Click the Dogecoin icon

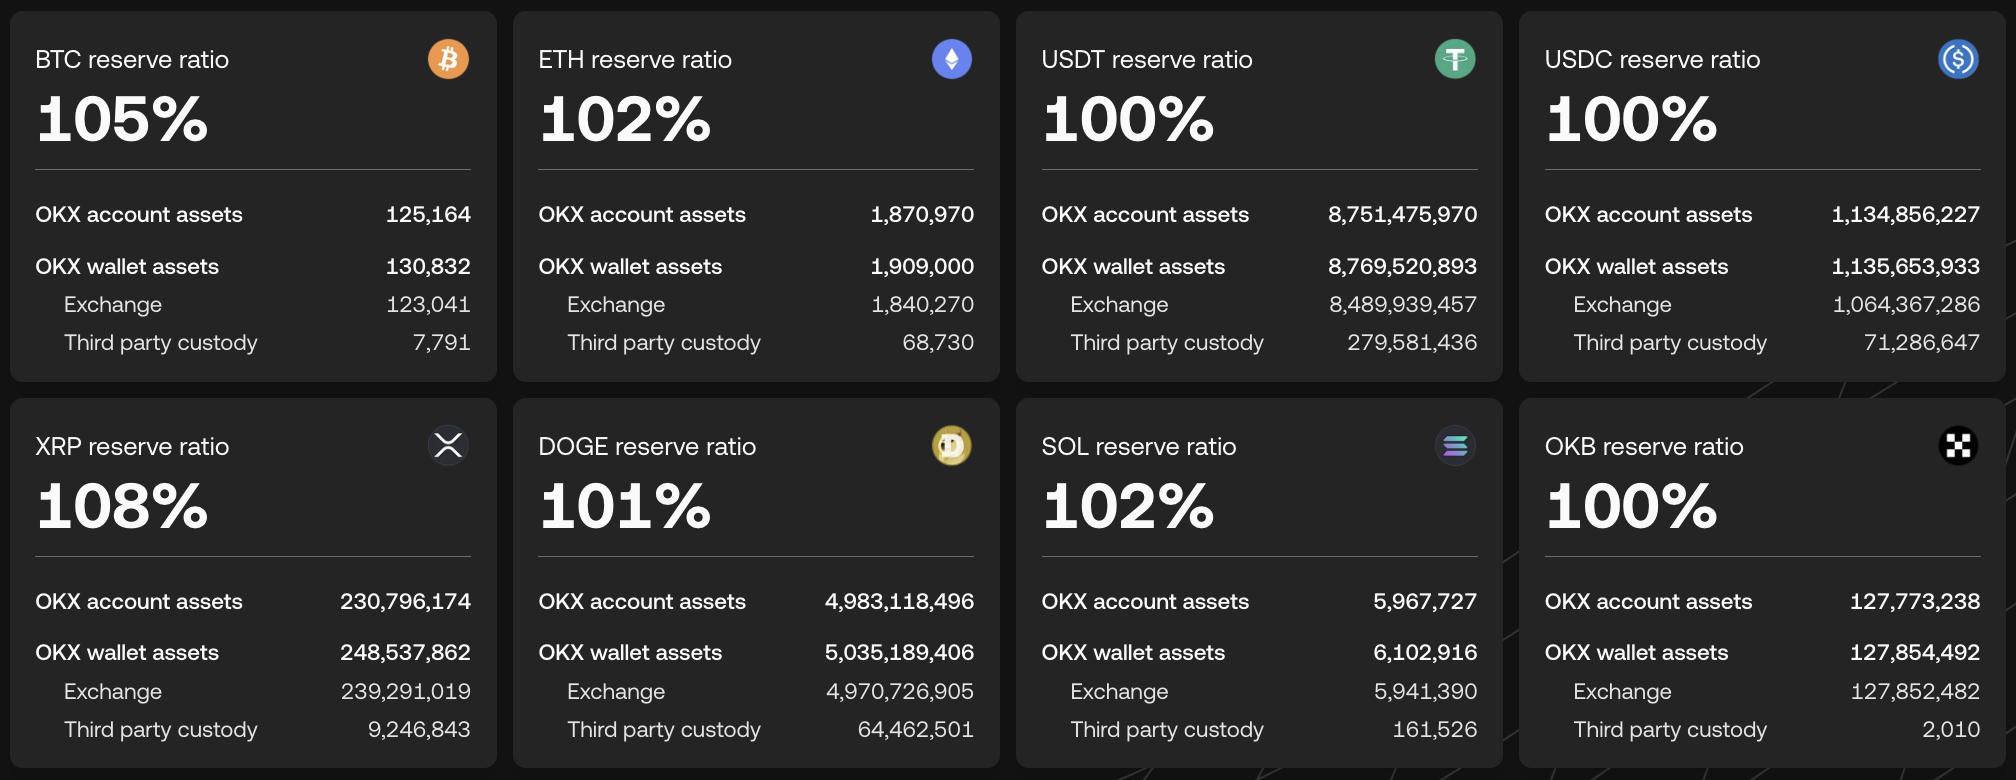coord(951,446)
